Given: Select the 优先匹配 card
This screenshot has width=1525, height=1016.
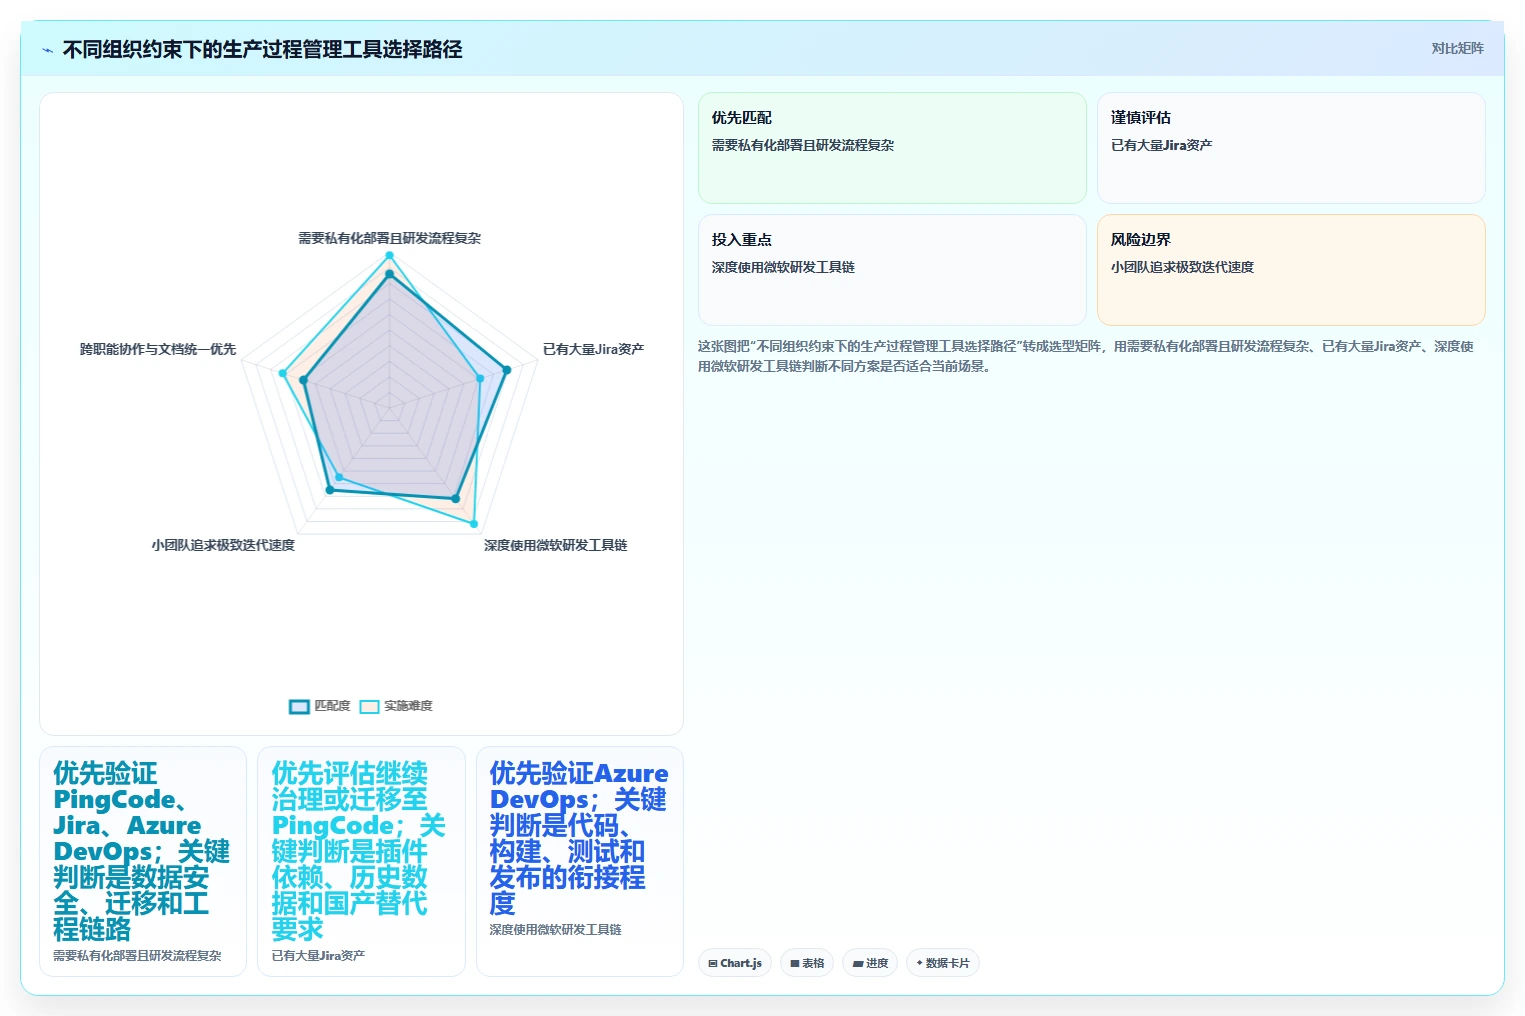Looking at the screenshot, I should click(892, 148).
